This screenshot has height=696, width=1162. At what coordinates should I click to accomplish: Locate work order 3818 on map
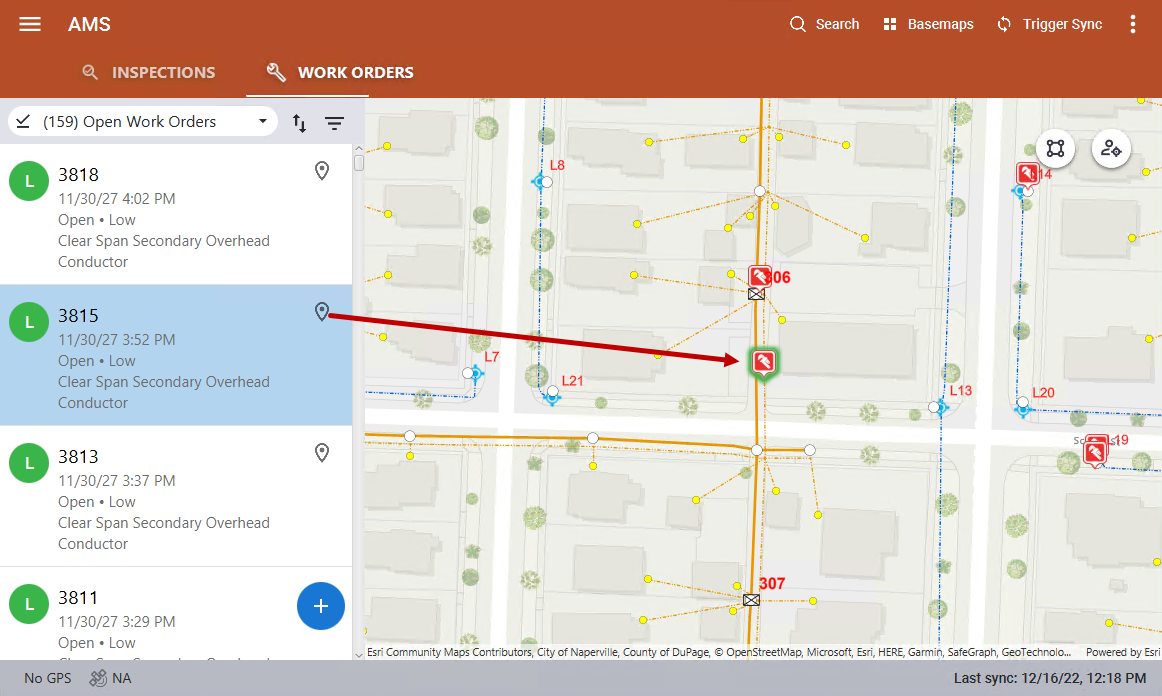[321, 171]
